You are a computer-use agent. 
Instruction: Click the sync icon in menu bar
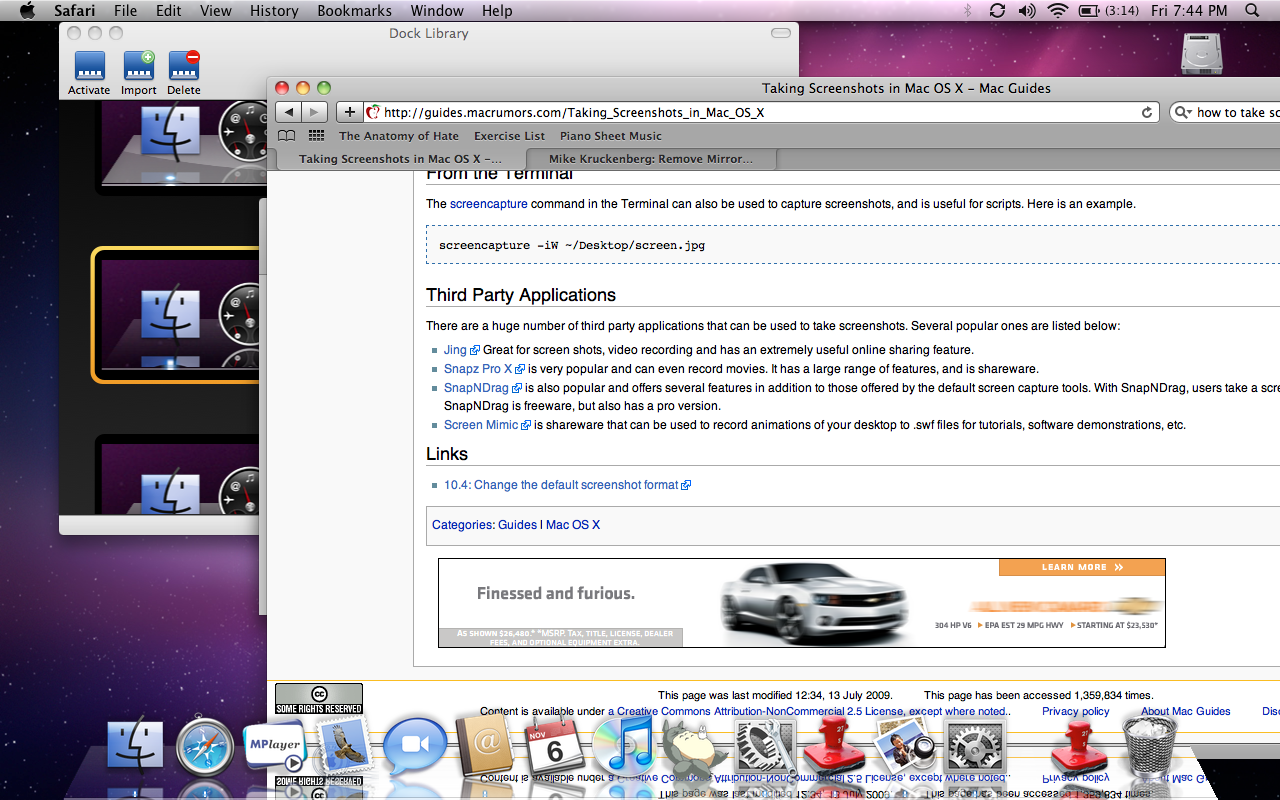click(x=997, y=11)
